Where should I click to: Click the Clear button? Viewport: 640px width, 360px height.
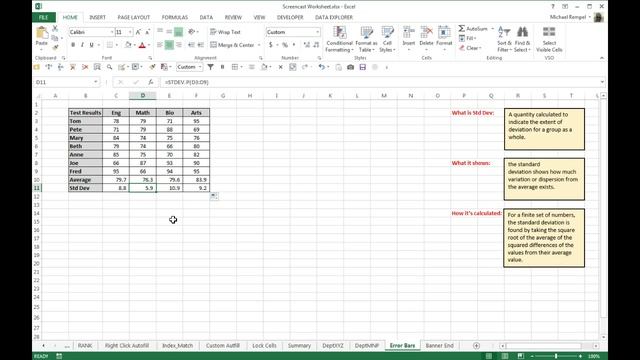pos(470,48)
